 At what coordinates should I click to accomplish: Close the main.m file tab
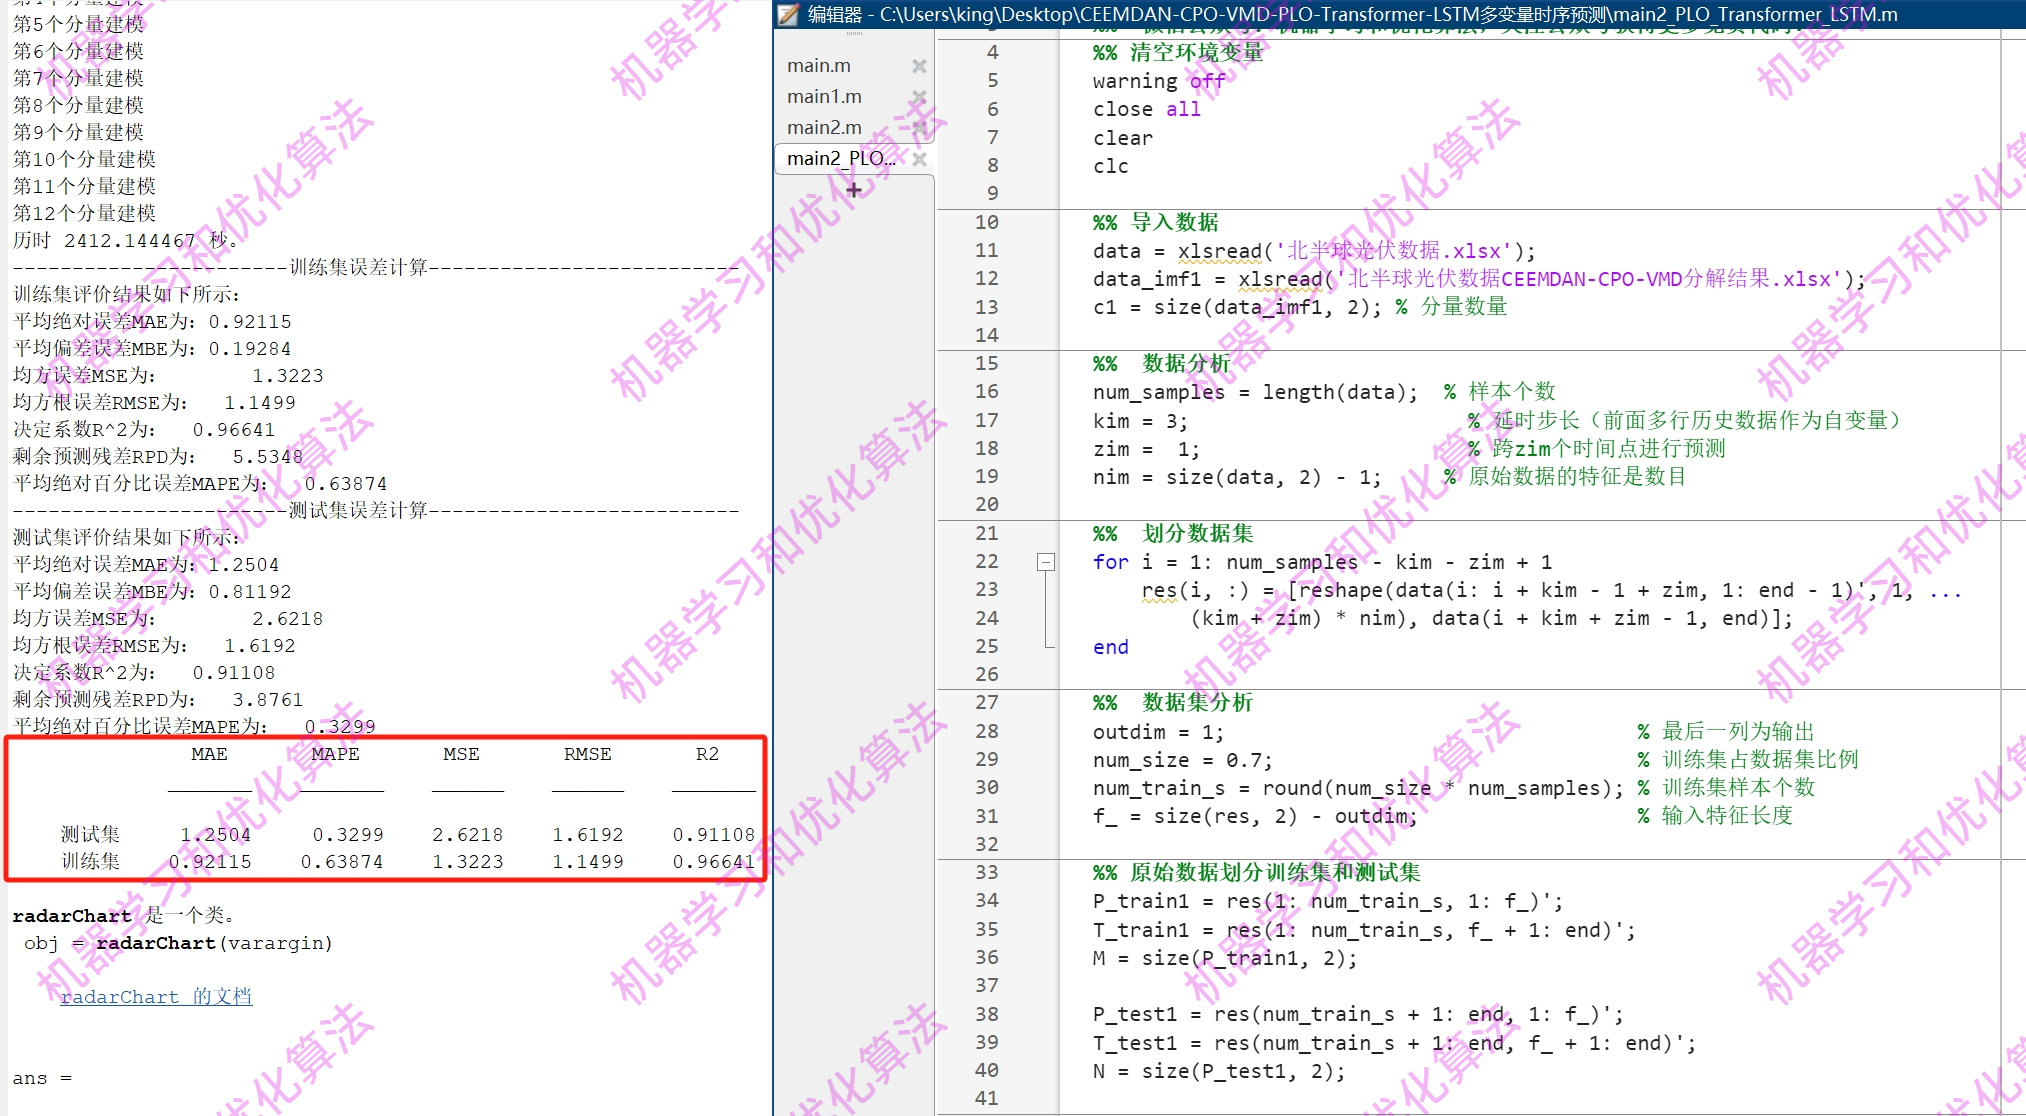919,66
